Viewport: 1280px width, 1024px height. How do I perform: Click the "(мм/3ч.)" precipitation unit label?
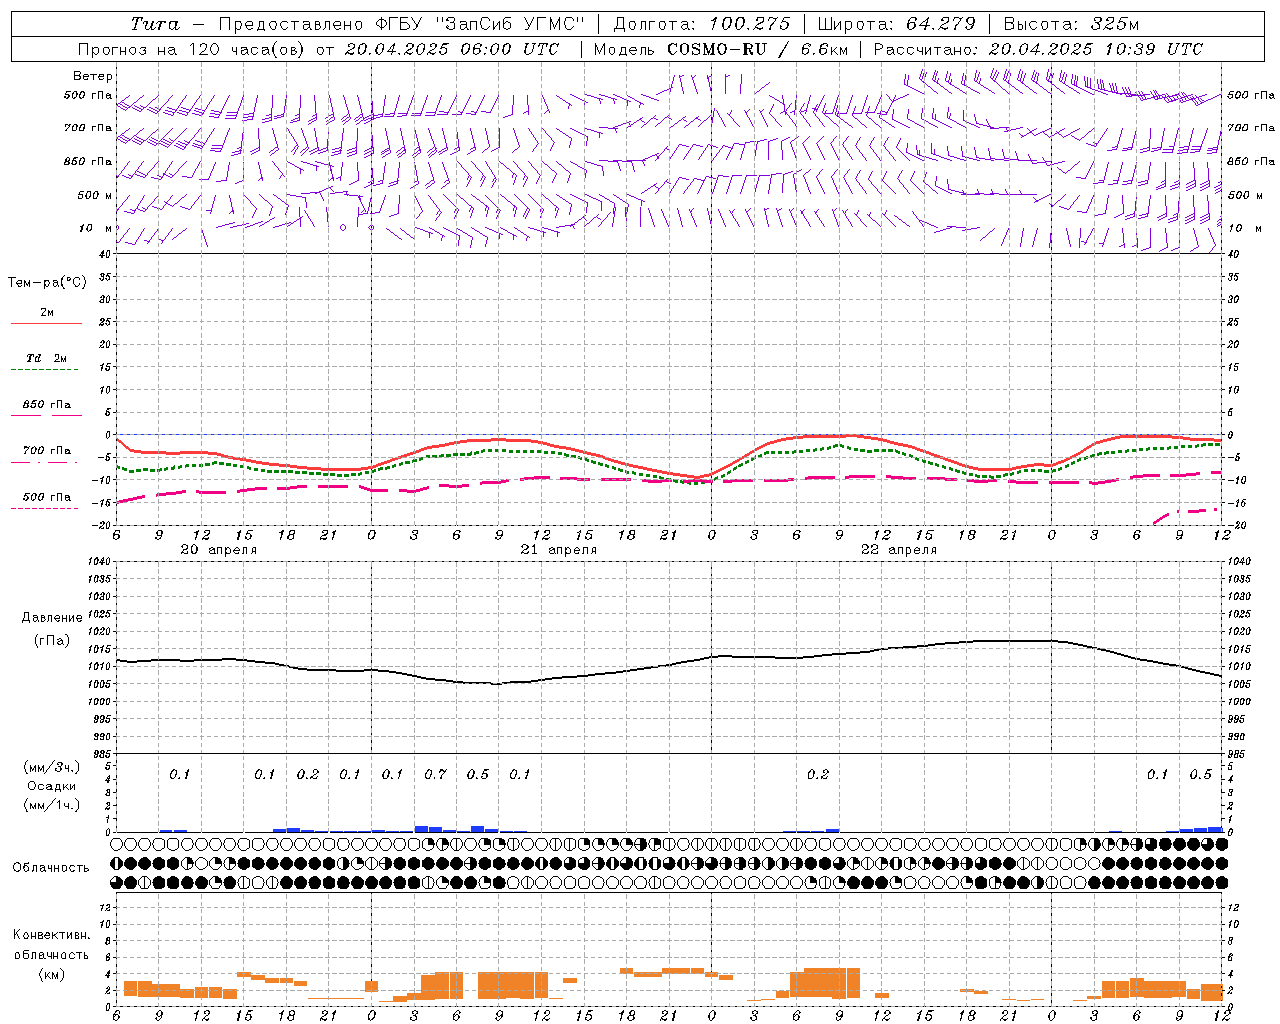(51, 767)
